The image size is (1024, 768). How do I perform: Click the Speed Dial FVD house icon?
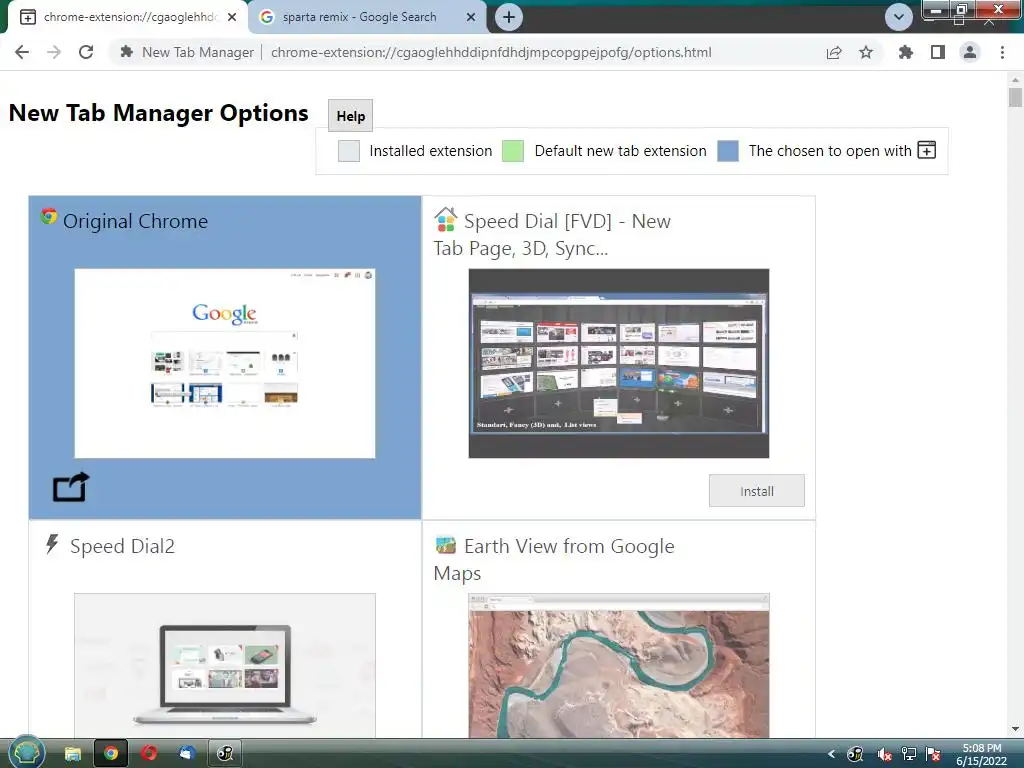coord(445,219)
